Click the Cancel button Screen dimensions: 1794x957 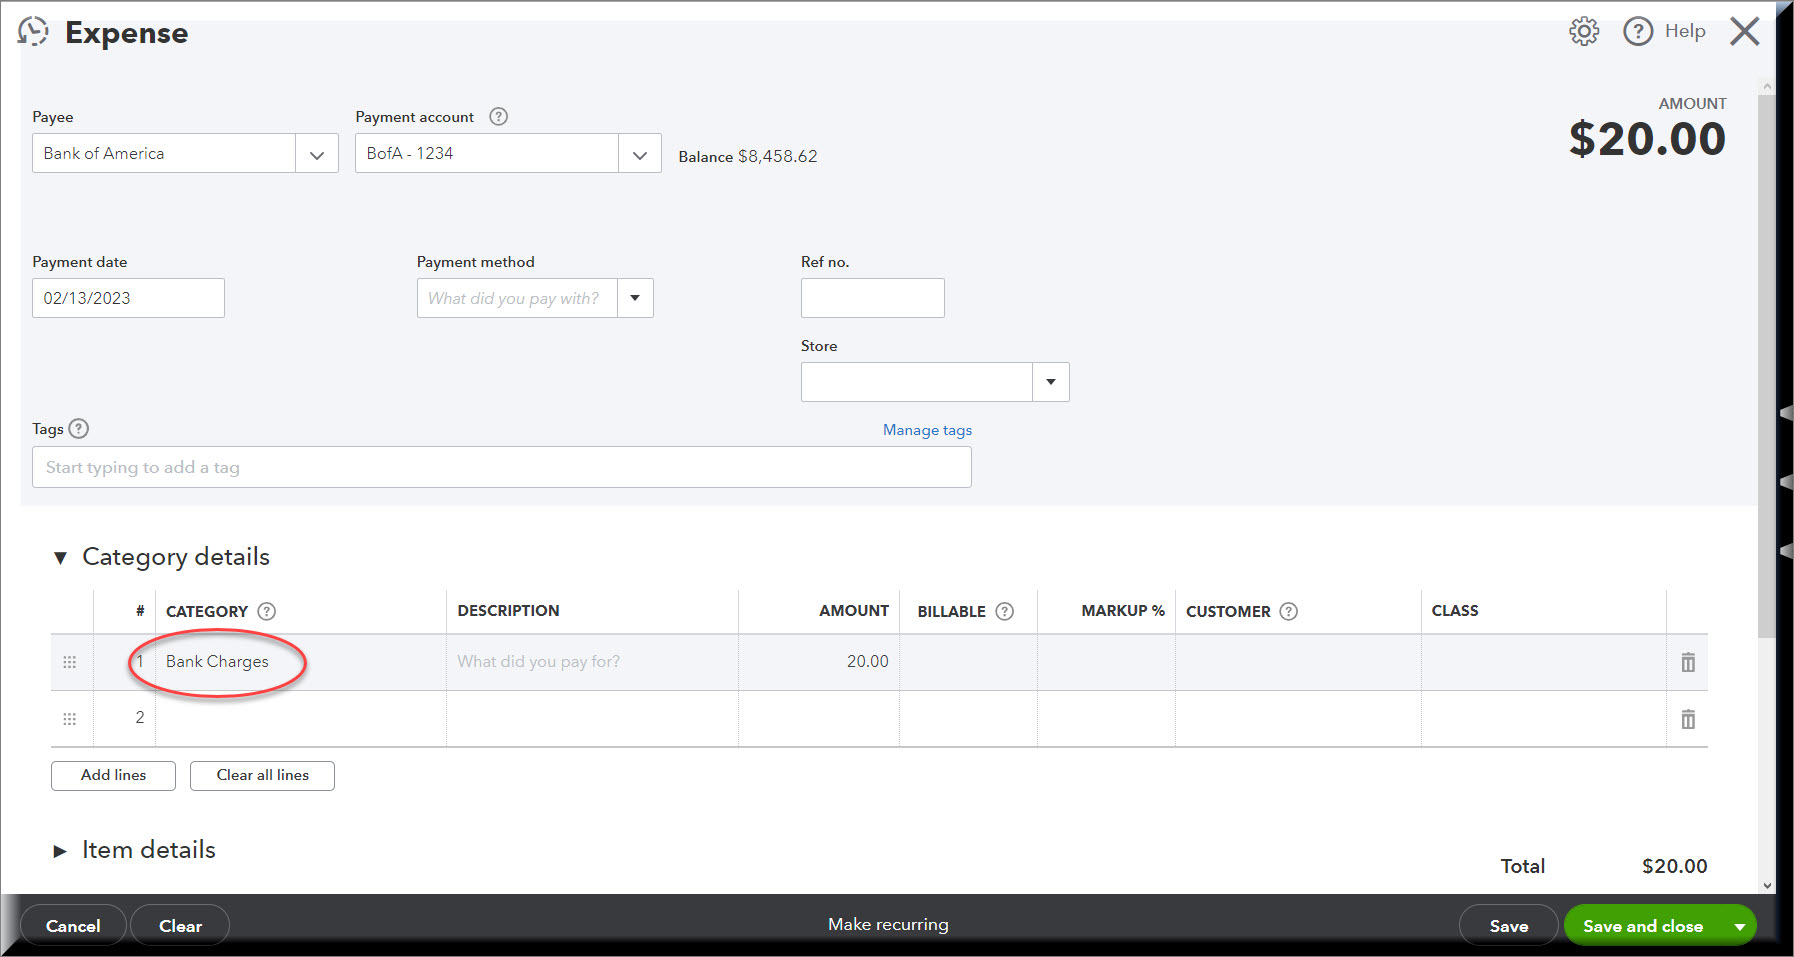[73, 926]
